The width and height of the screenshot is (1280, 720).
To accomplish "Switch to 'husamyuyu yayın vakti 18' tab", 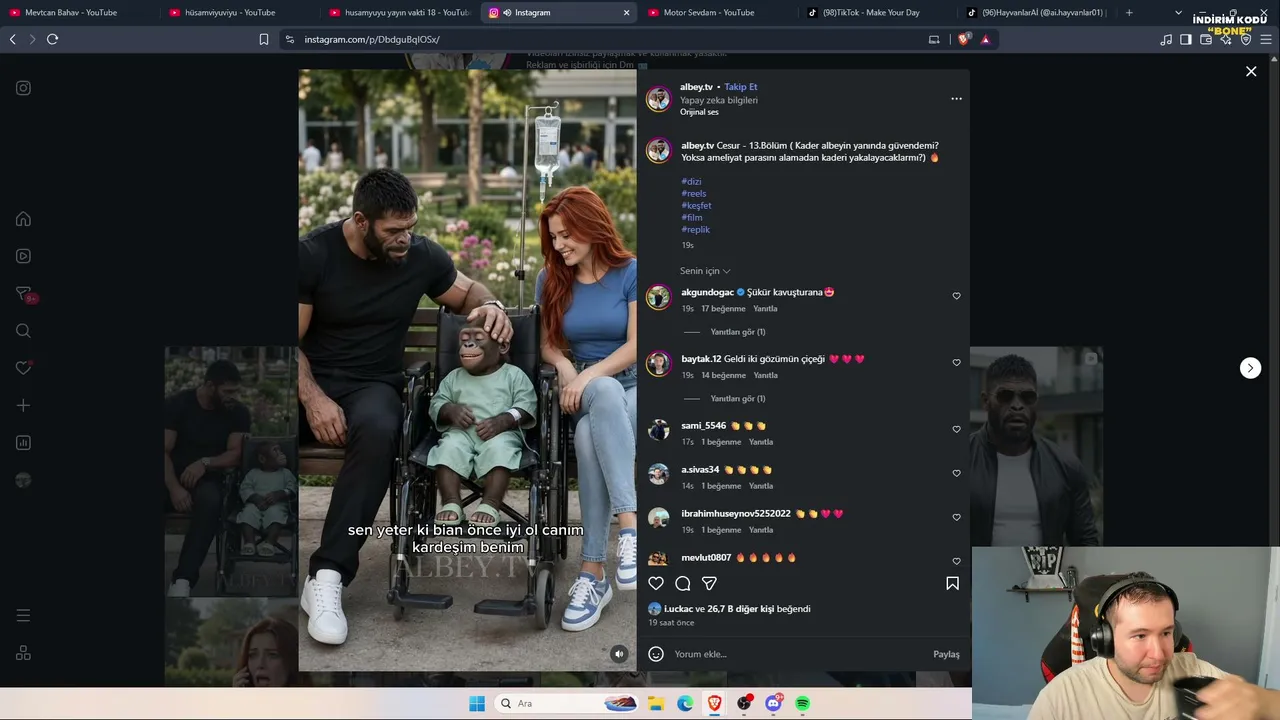I will tap(400, 13).
